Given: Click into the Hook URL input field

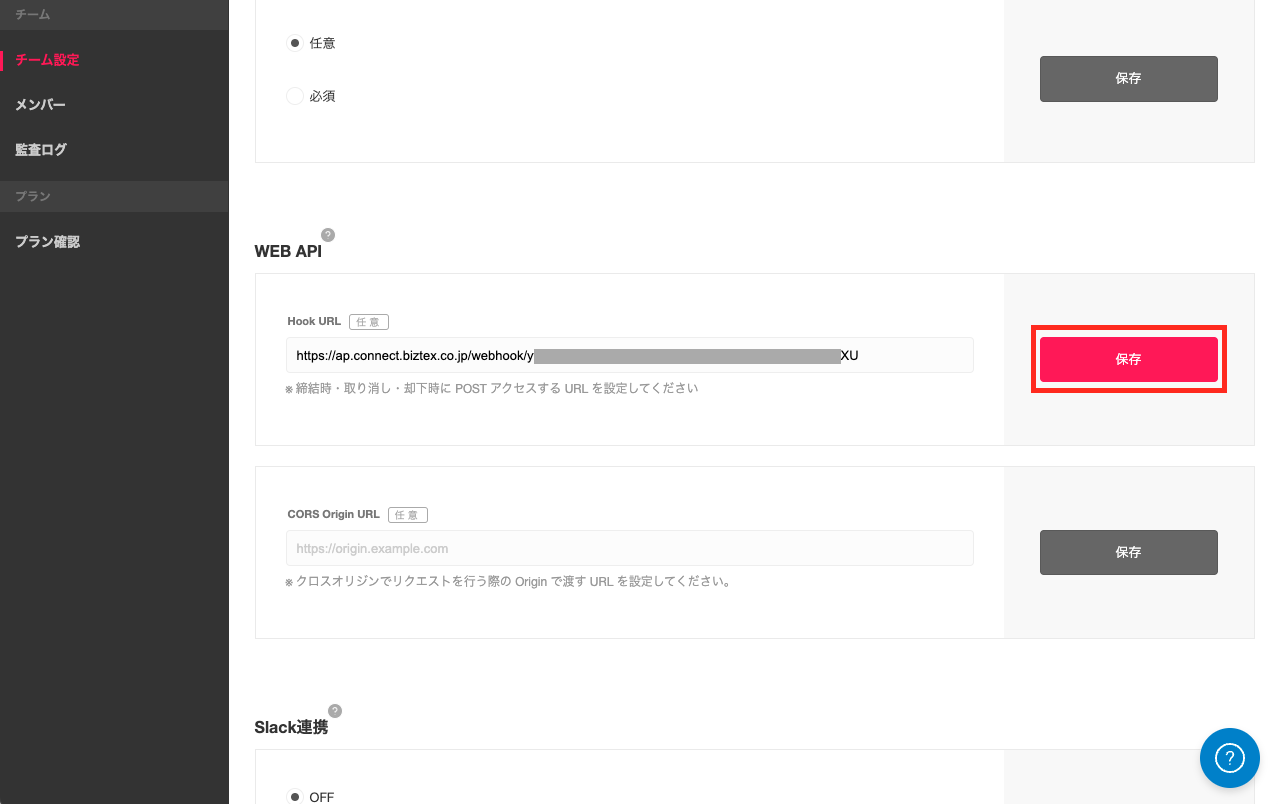Looking at the screenshot, I should tap(629, 355).
